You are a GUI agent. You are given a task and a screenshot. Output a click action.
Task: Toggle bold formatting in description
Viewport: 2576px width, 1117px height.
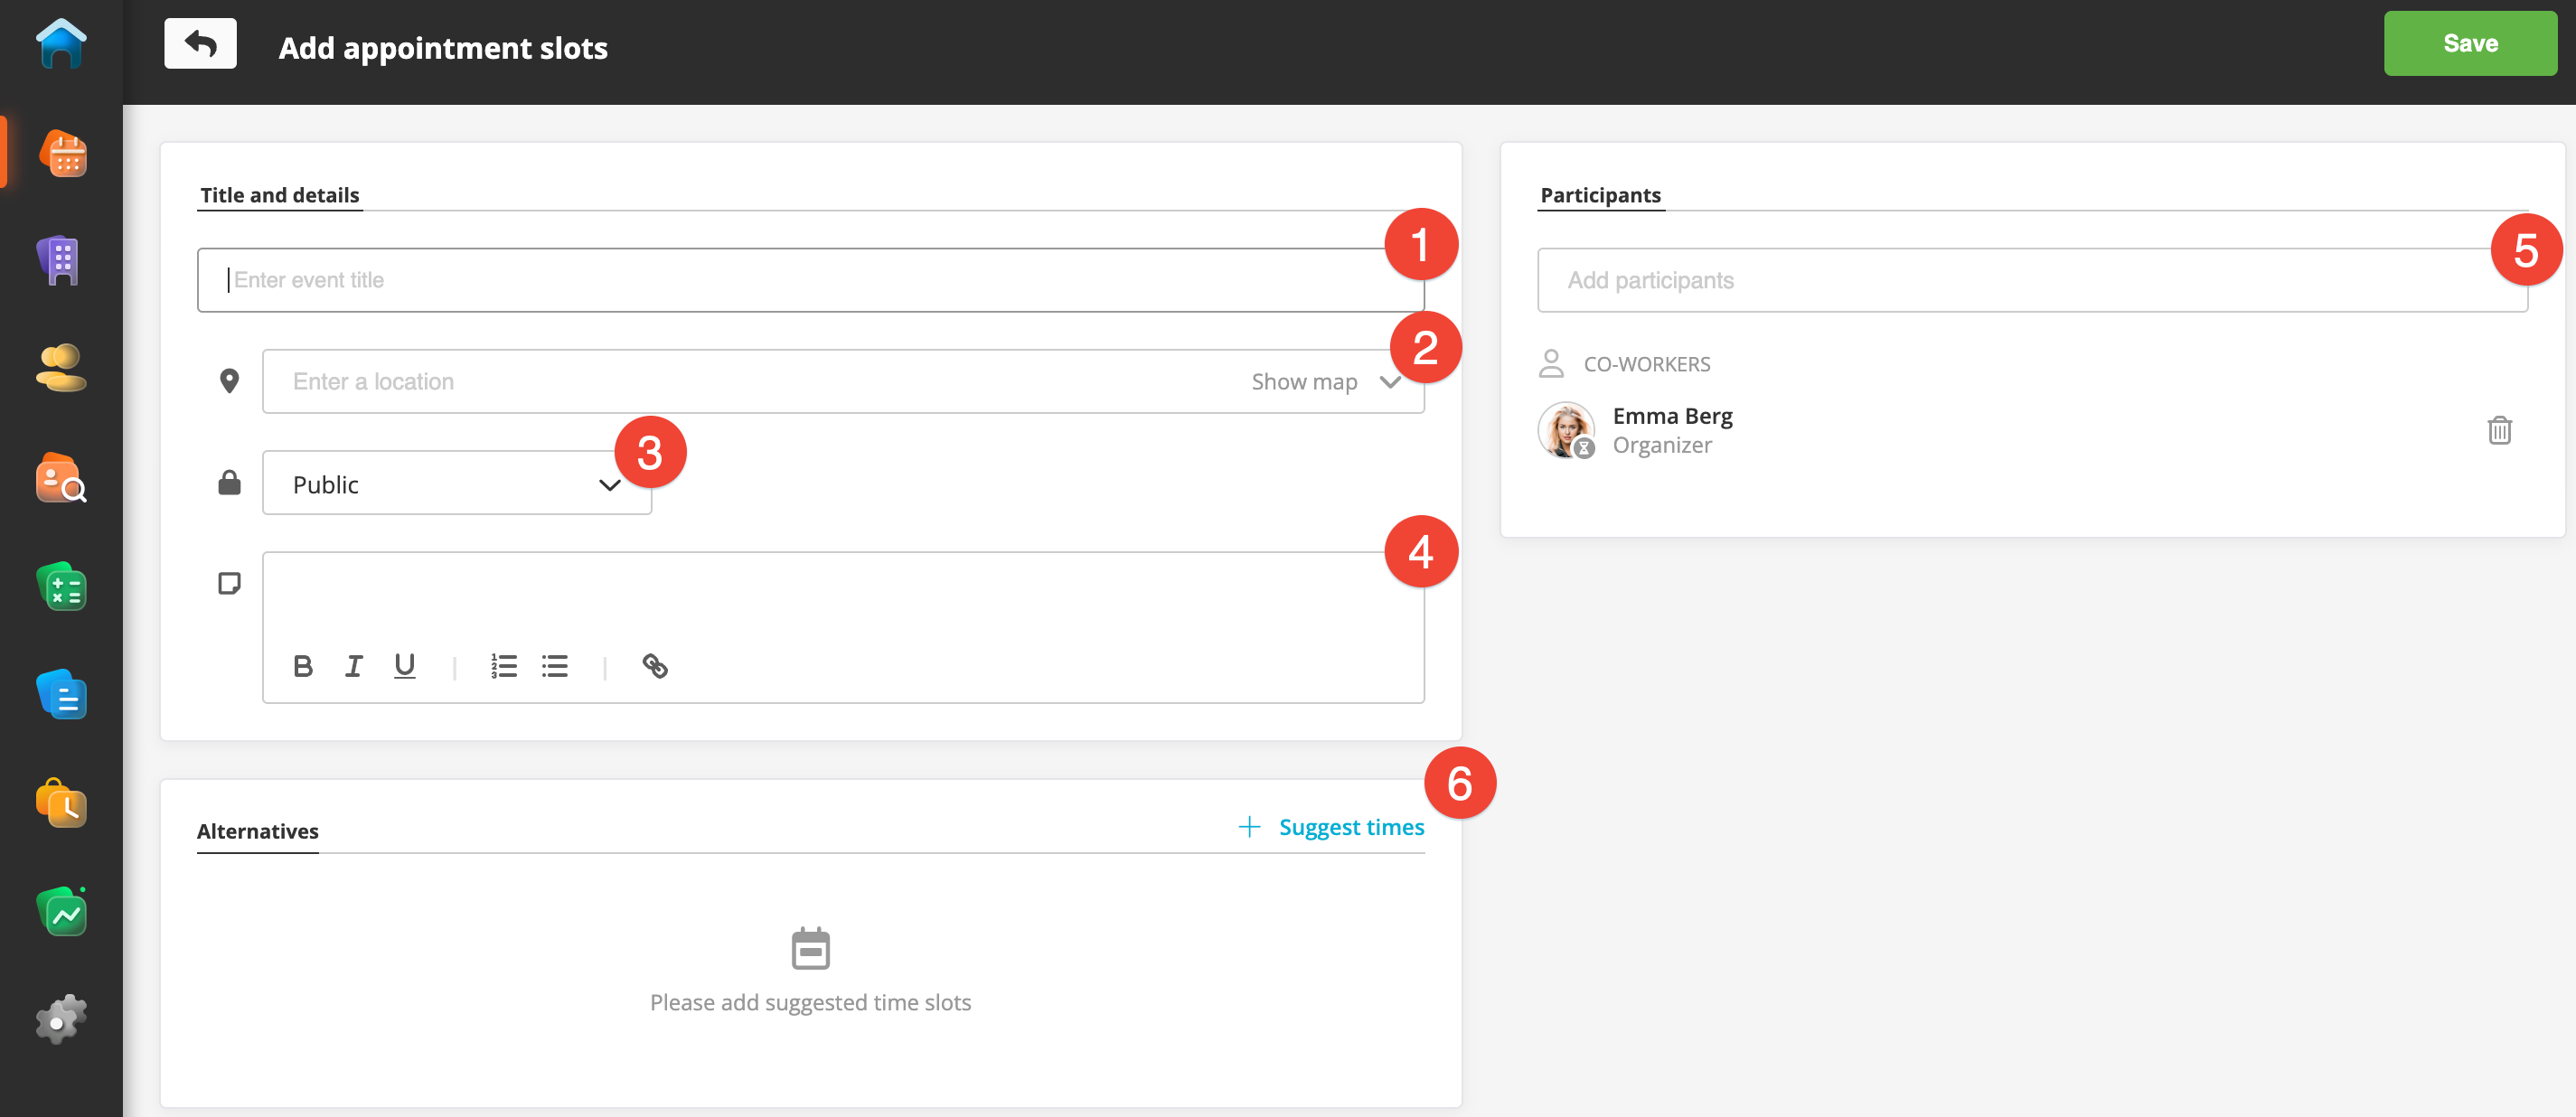[x=303, y=666]
